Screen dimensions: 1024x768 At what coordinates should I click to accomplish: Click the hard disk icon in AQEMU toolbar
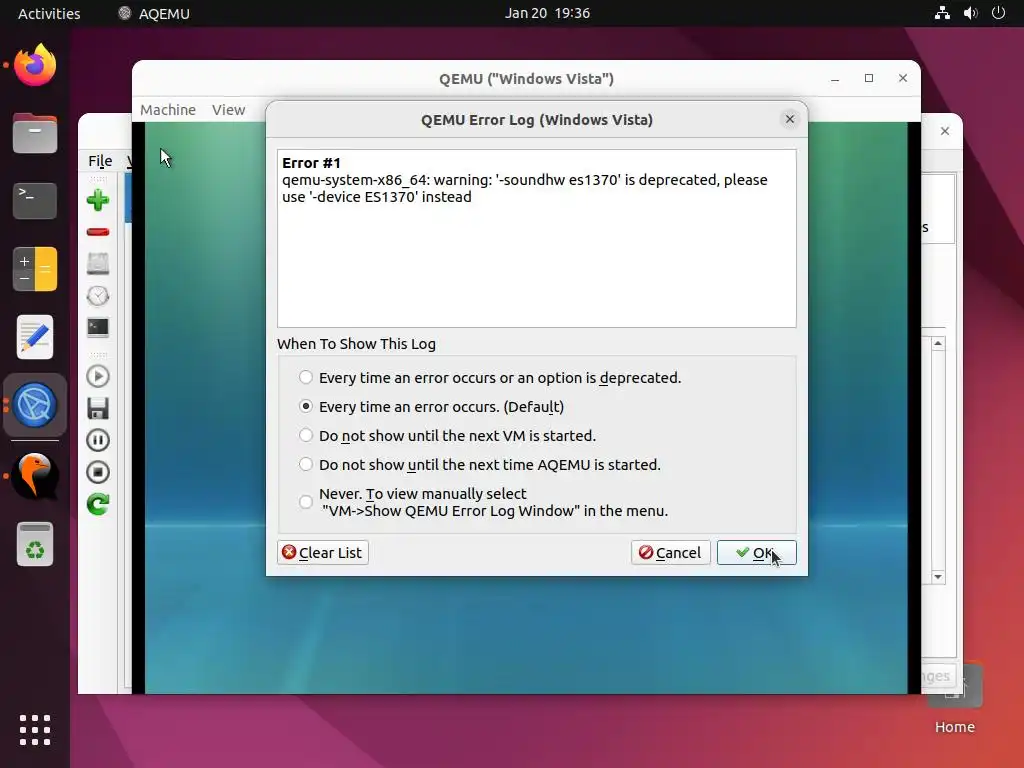(98, 264)
